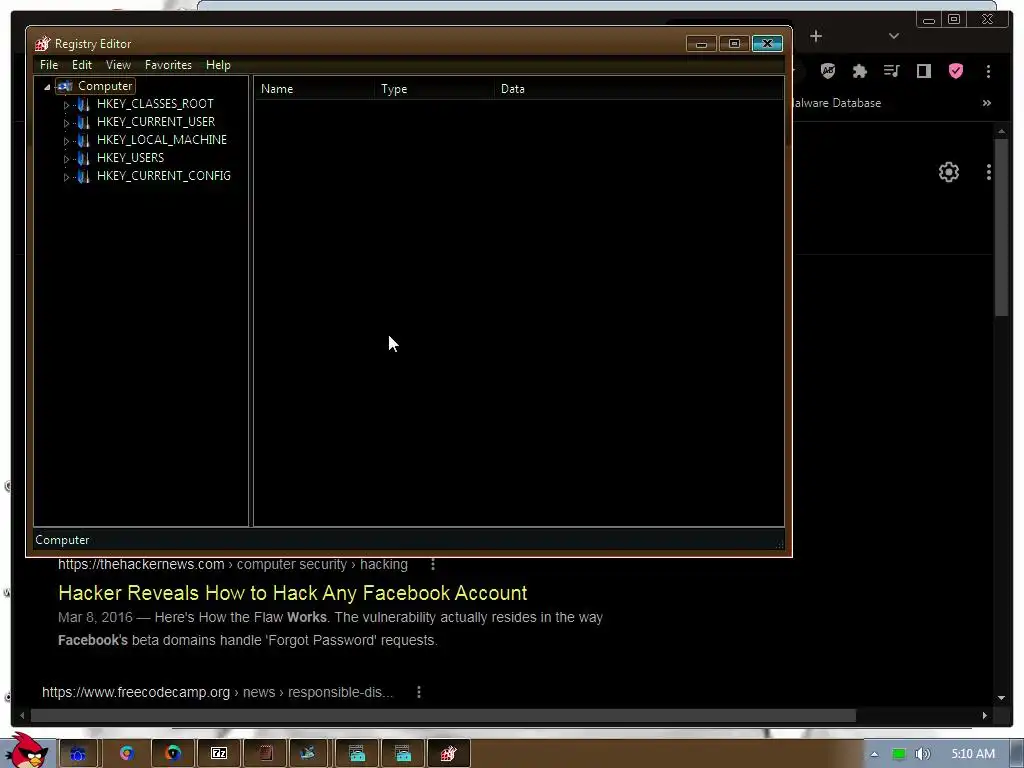Open more options for the thehackernews.com result
Image resolution: width=1024 pixels, height=768 pixels.
[433, 564]
